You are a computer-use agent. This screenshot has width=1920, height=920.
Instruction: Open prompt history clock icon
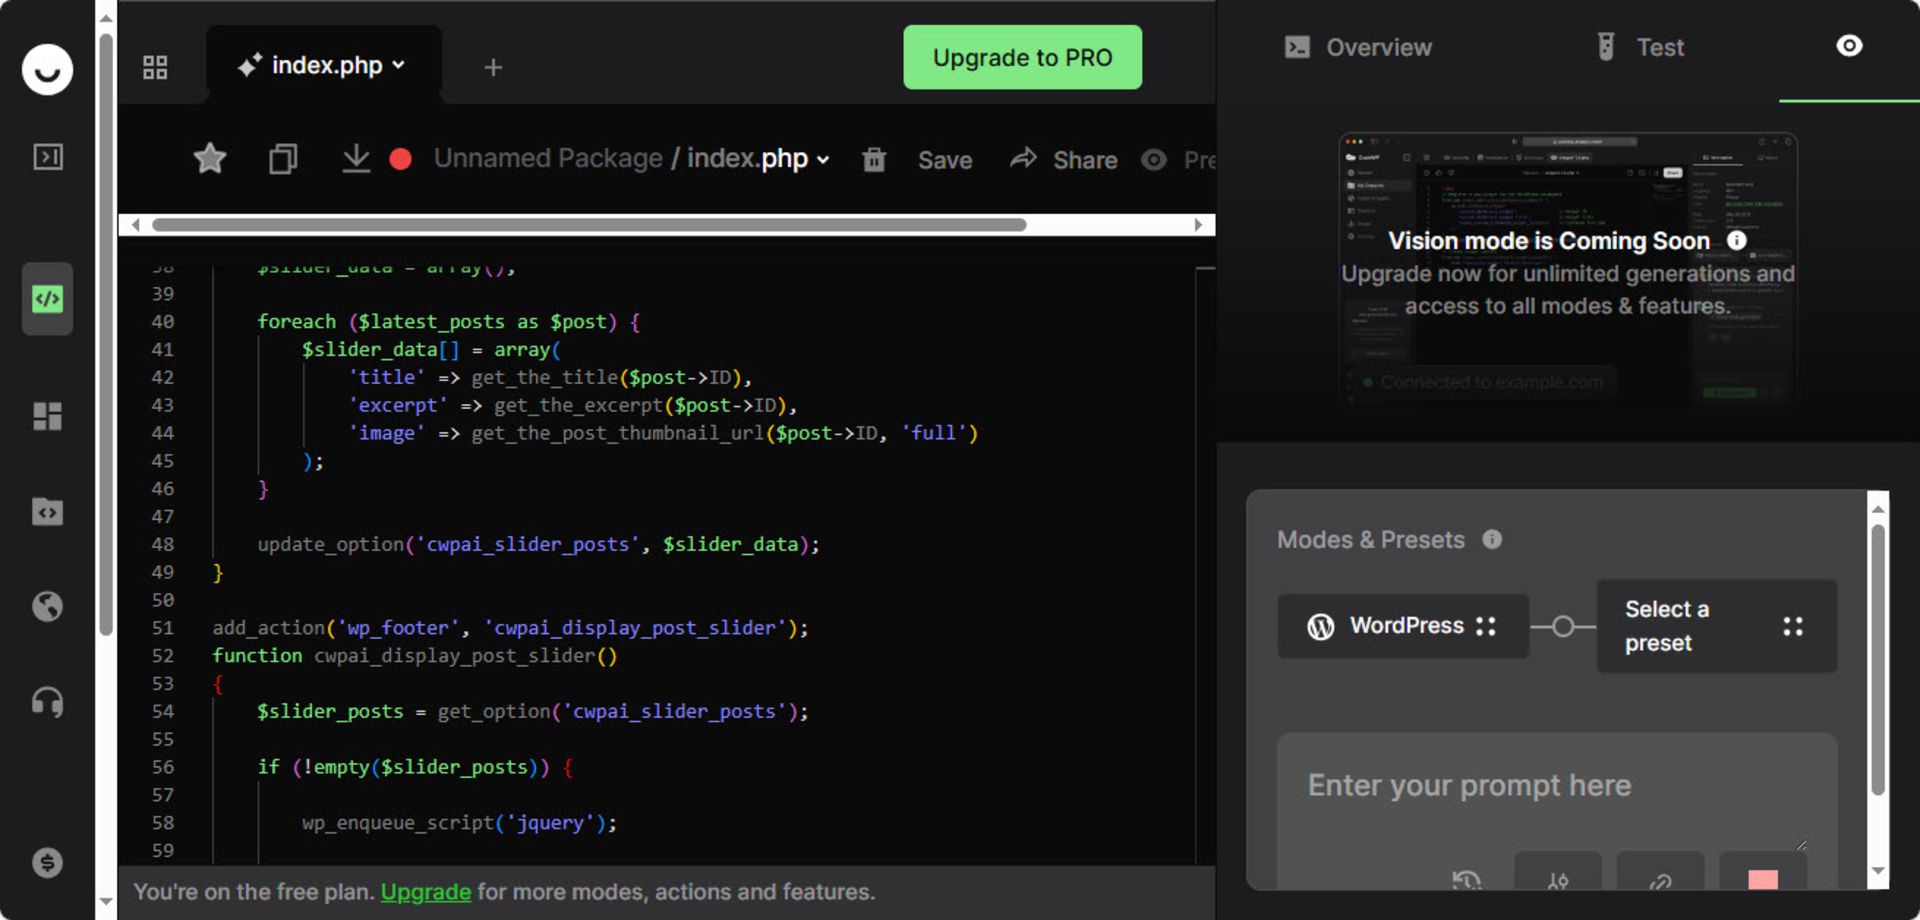click(1466, 880)
